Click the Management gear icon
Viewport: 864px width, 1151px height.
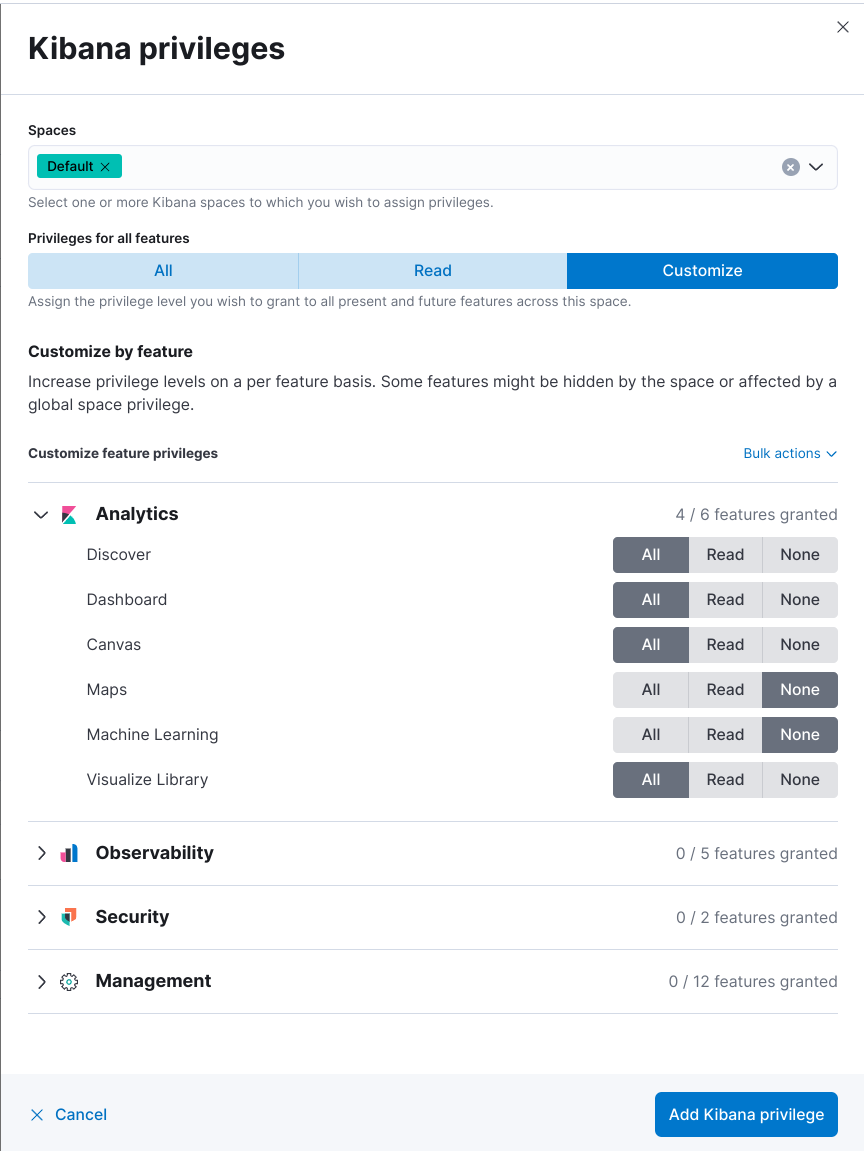pyautogui.click(x=68, y=981)
